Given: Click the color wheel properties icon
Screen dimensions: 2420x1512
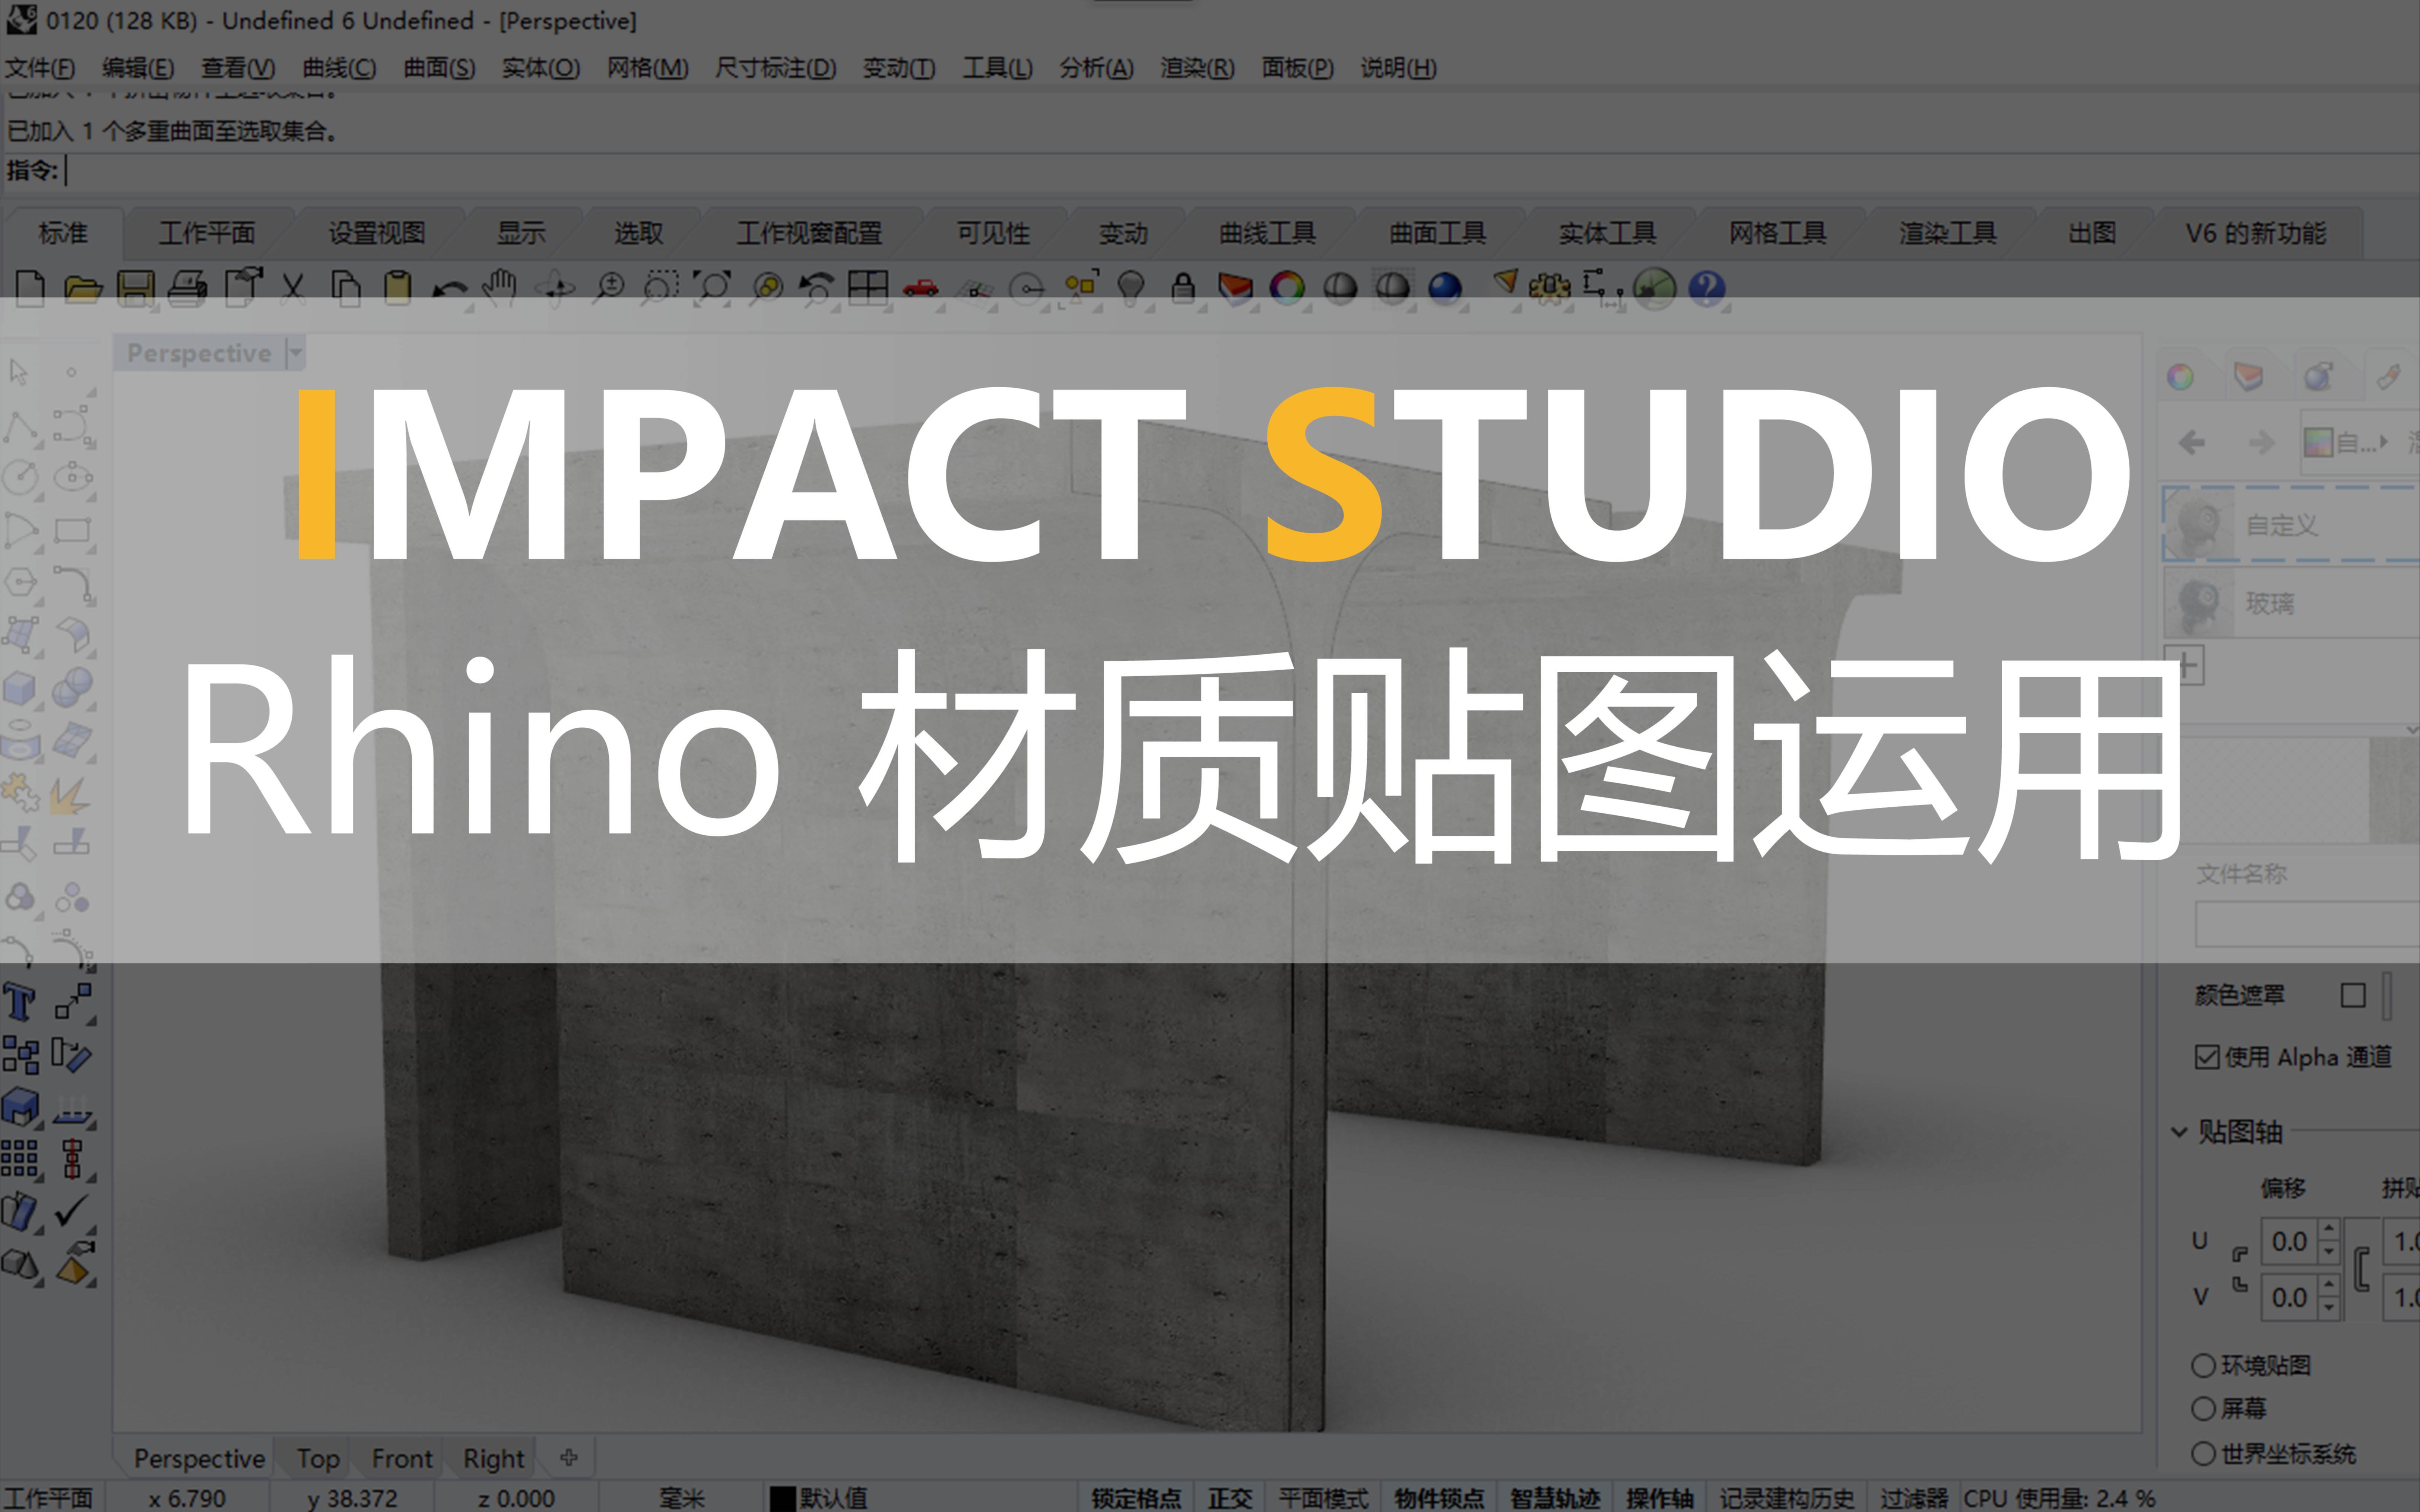Looking at the screenshot, I should coord(1287,287).
